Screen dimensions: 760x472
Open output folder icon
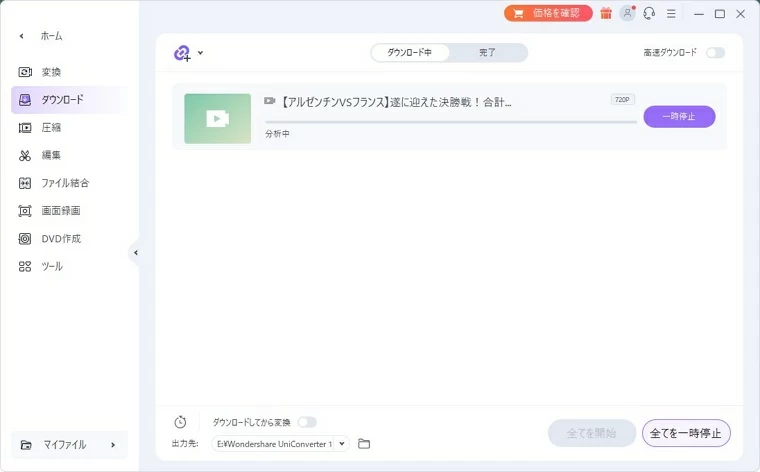[364, 443]
